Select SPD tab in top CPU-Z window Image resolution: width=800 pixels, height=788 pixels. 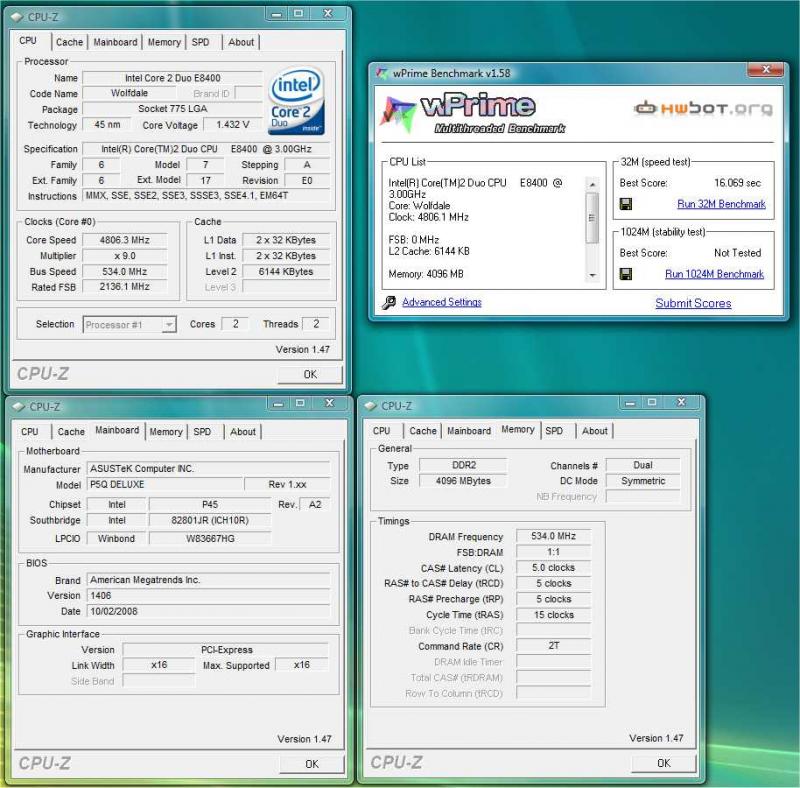(x=201, y=42)
